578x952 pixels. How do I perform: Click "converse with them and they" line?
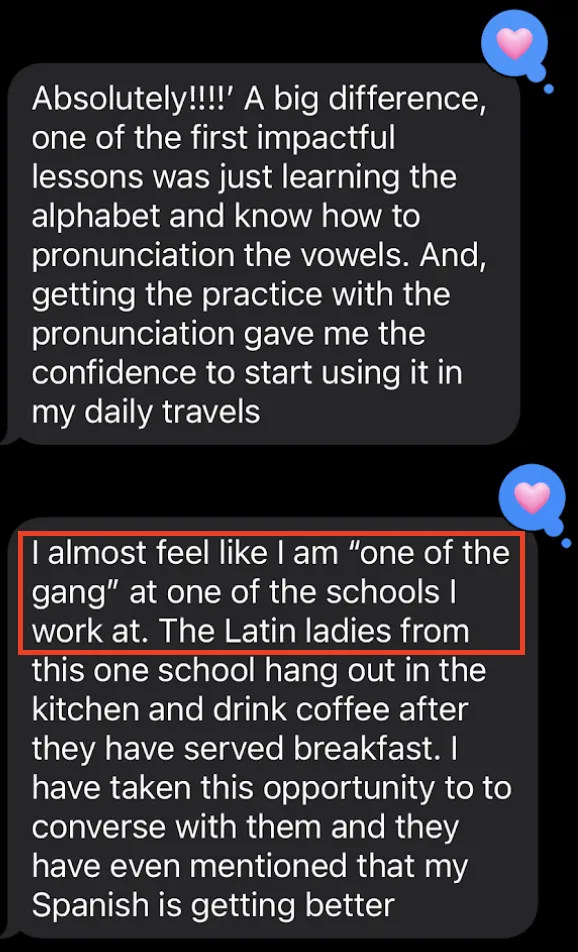click(245, 827)
